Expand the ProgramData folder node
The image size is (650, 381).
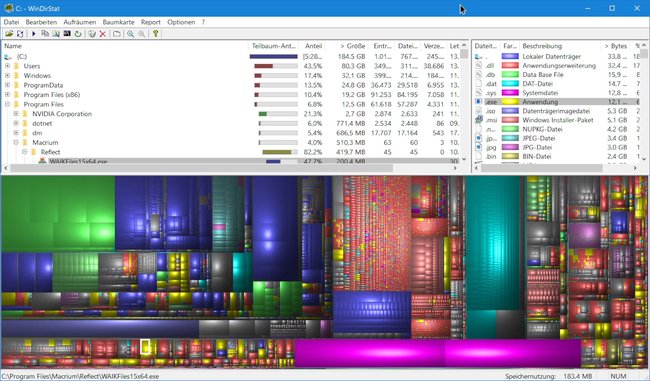click(7, 85)
